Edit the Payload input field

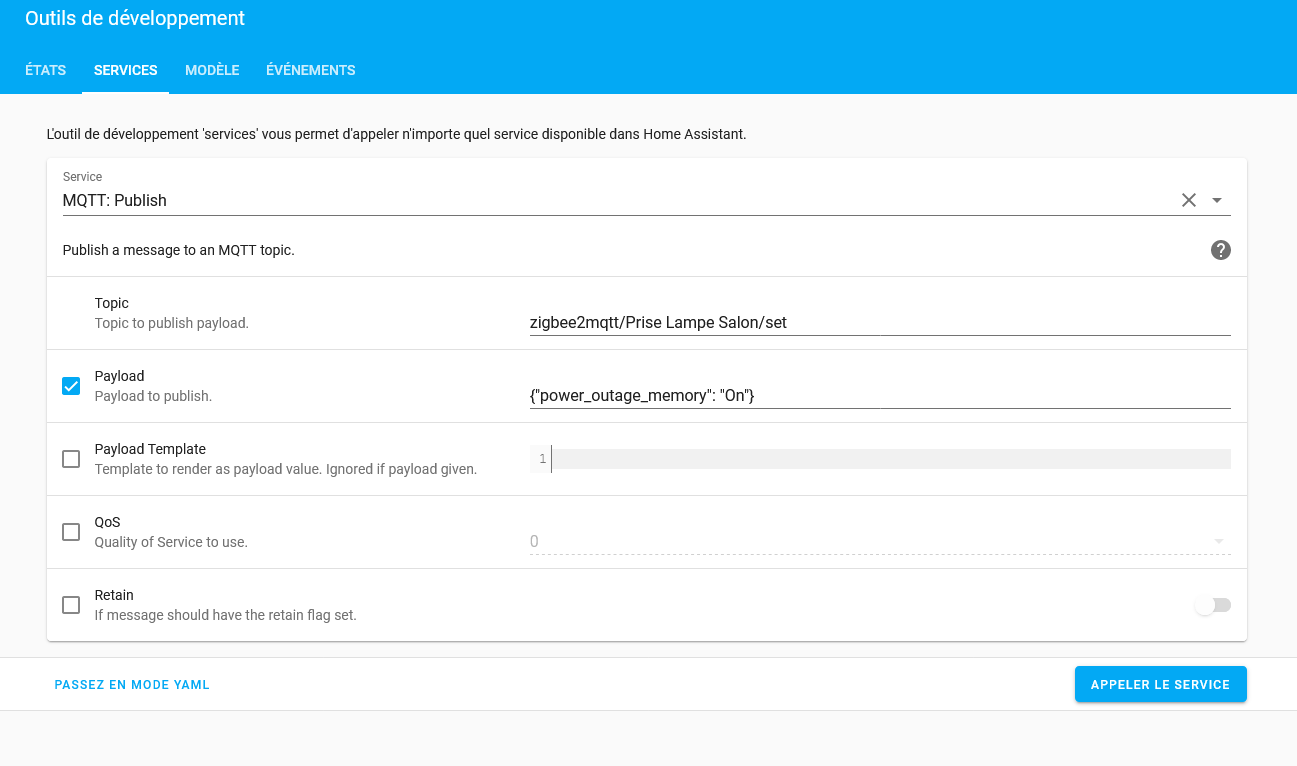point(880,395)
